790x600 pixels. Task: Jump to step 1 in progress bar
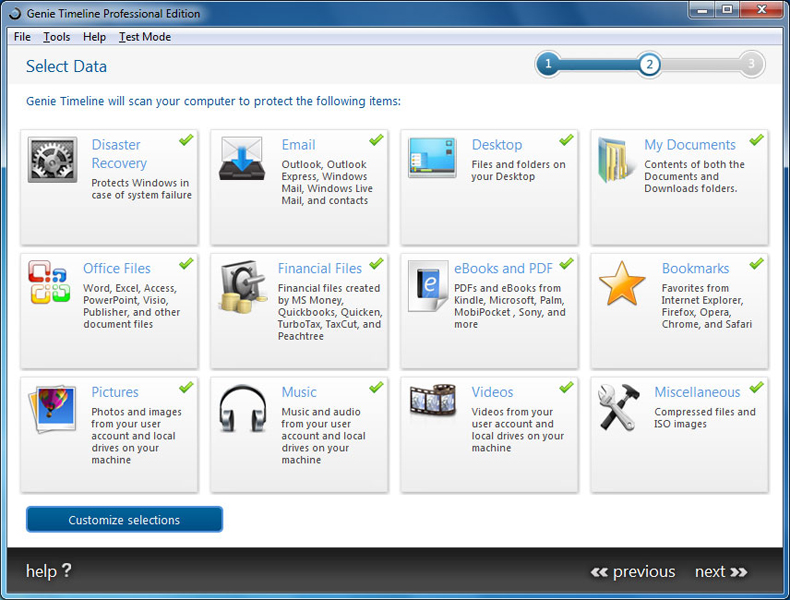tap(548, 64)
